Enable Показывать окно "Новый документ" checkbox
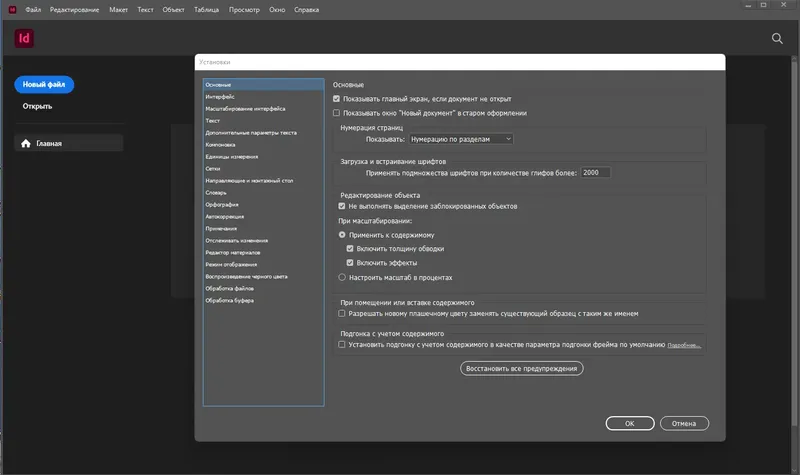This screenshot has height=475, width=800. tap(336, 113)
